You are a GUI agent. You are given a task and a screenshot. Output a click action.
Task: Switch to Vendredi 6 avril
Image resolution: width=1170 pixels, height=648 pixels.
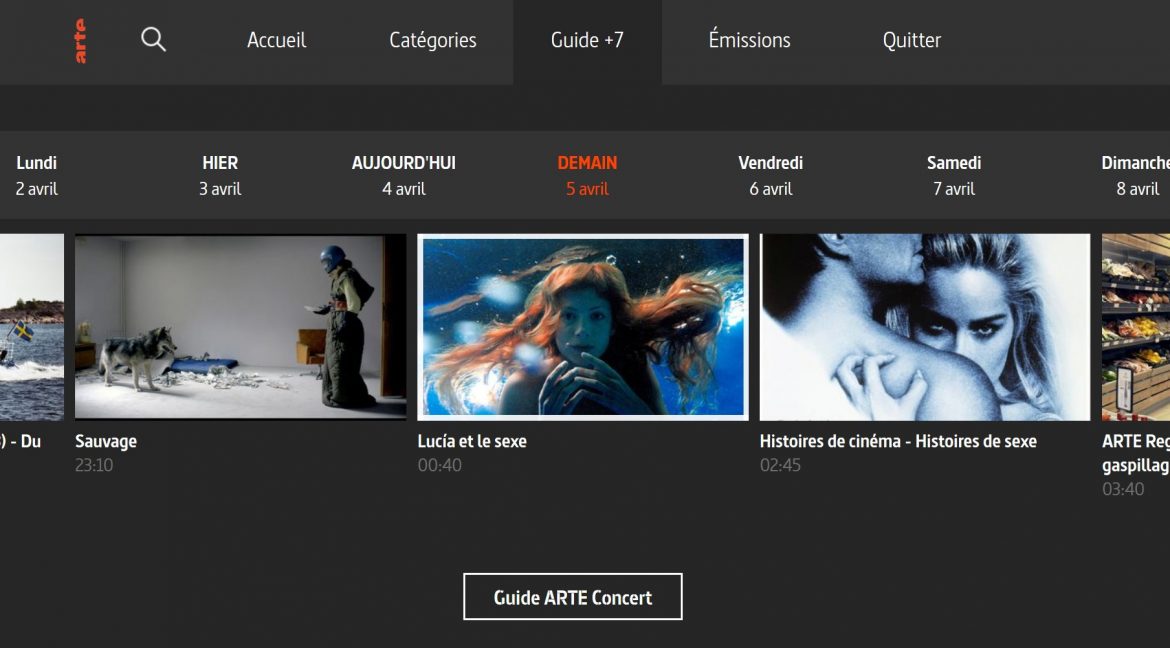[x=771, y=175]
